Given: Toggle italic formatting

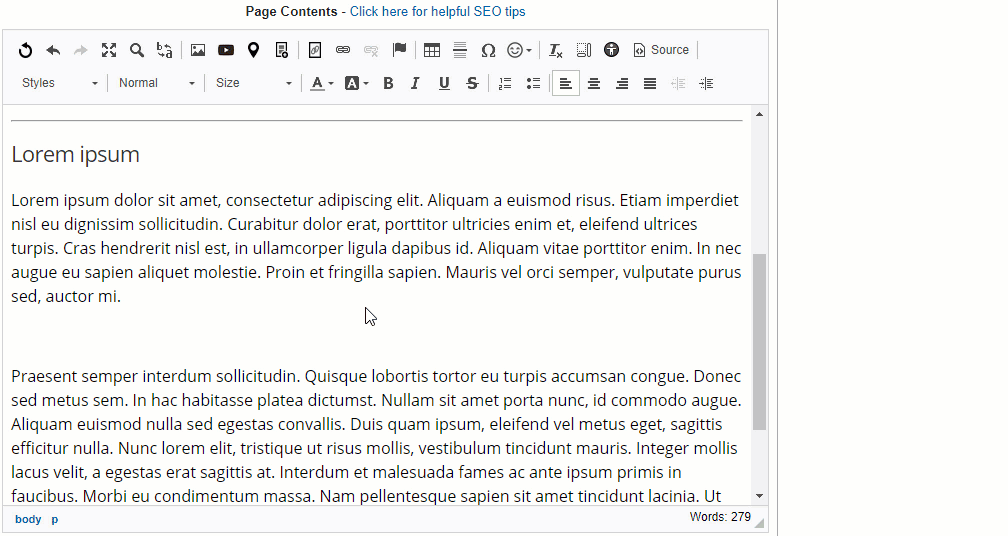Looking at the screenshot, I should 415,83.
